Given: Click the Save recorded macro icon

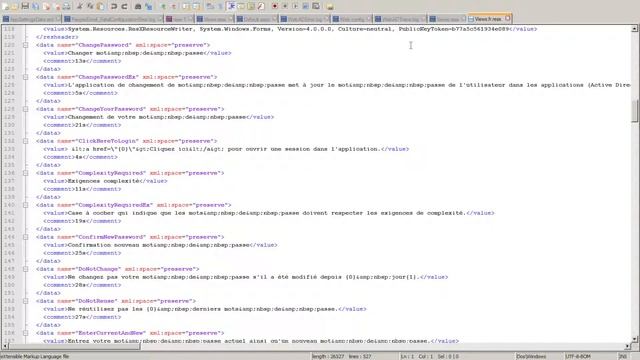Looking at the screenshot, I should coord(316,7).
